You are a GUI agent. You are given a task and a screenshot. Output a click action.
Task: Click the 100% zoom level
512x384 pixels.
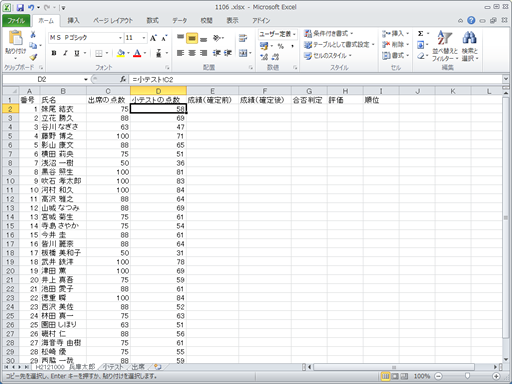tap(422, 376)
